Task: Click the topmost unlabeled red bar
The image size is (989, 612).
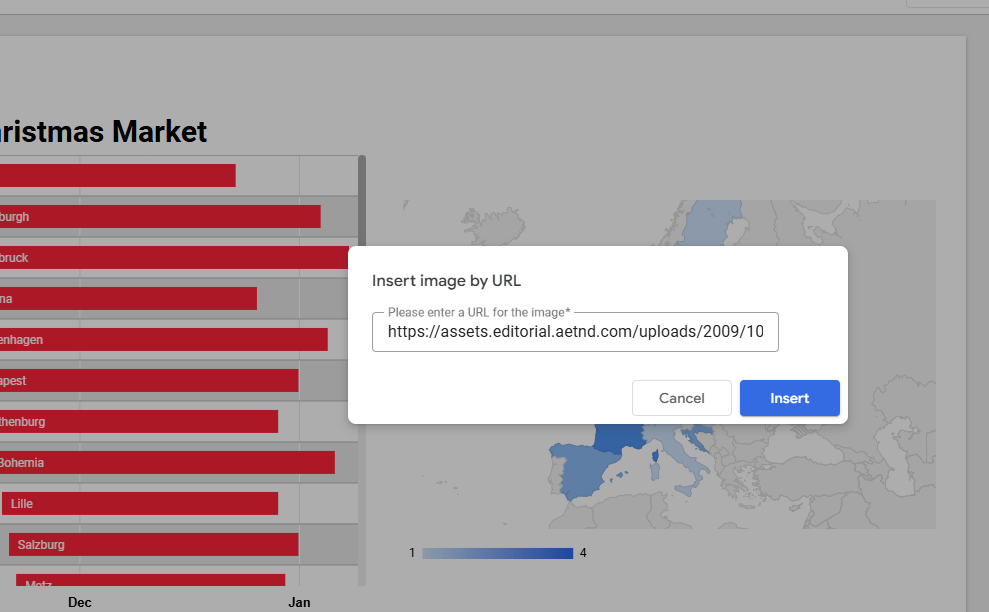Action: click(x=117, y=176)
